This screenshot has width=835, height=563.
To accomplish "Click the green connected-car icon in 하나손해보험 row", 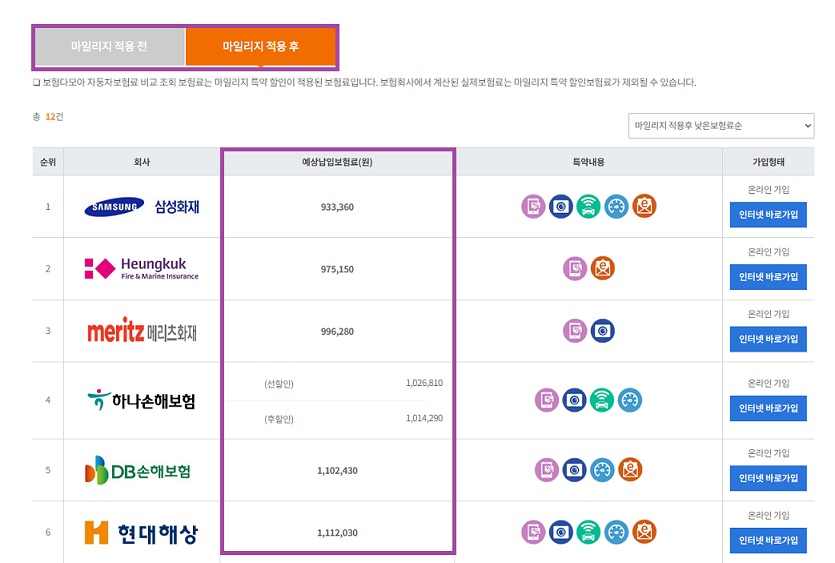I will coord(602,400).
